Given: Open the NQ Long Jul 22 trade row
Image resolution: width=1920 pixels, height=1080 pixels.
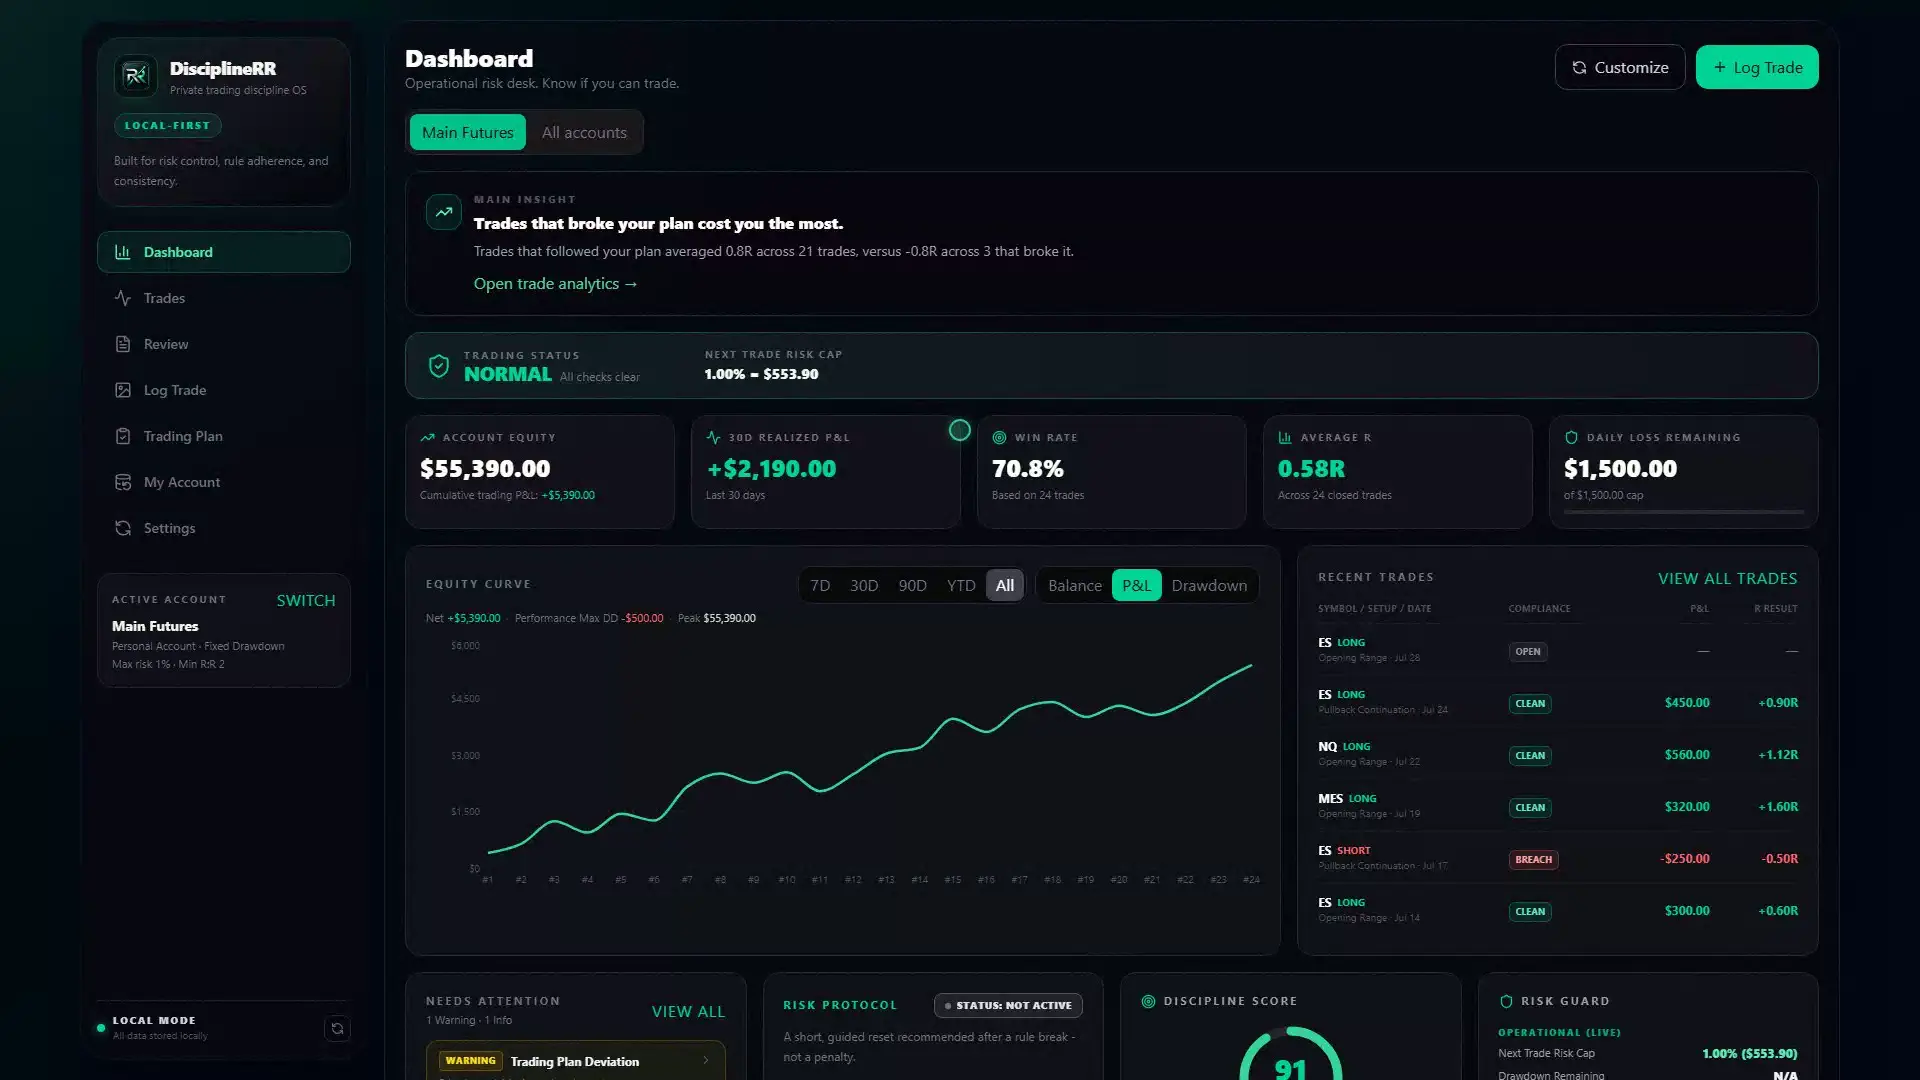Looking at the screenshot, I should (x=1557, y=754).
